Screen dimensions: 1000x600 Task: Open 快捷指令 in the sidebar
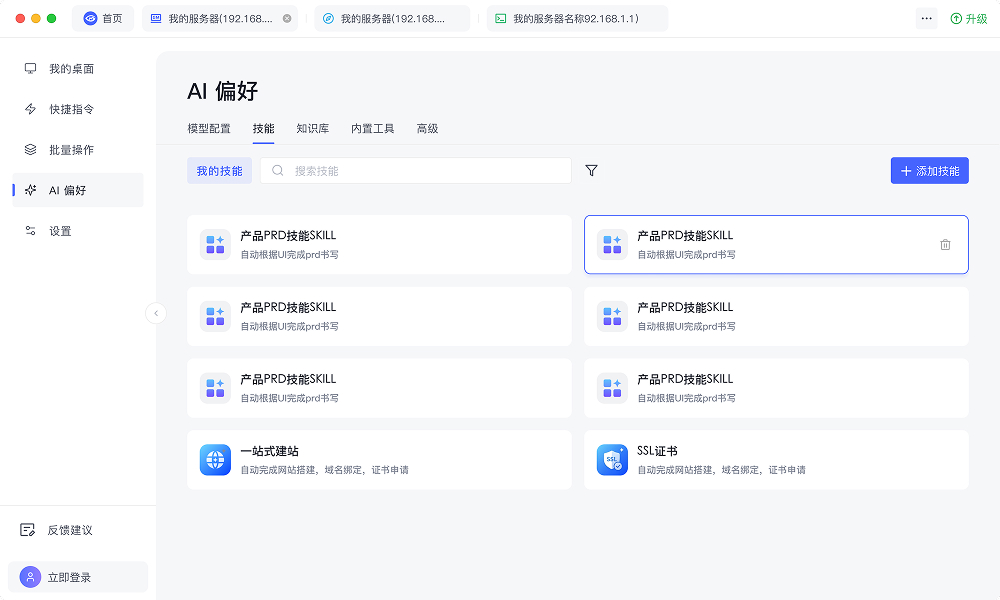78,109
